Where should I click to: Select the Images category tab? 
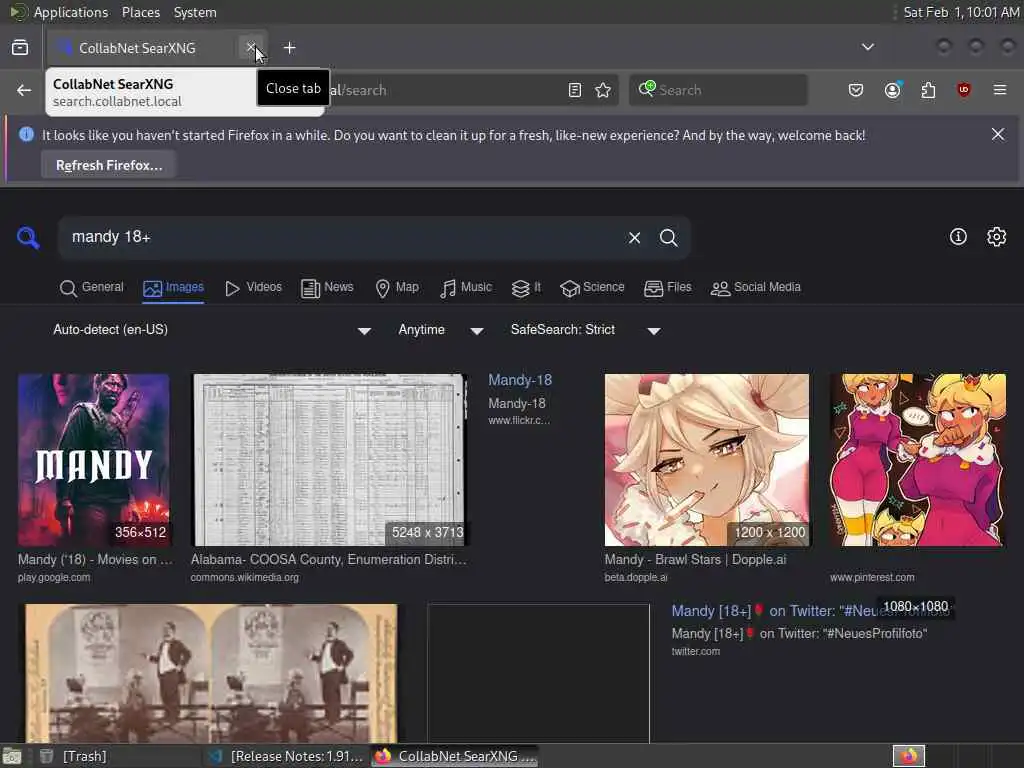[x=173, y=287]
